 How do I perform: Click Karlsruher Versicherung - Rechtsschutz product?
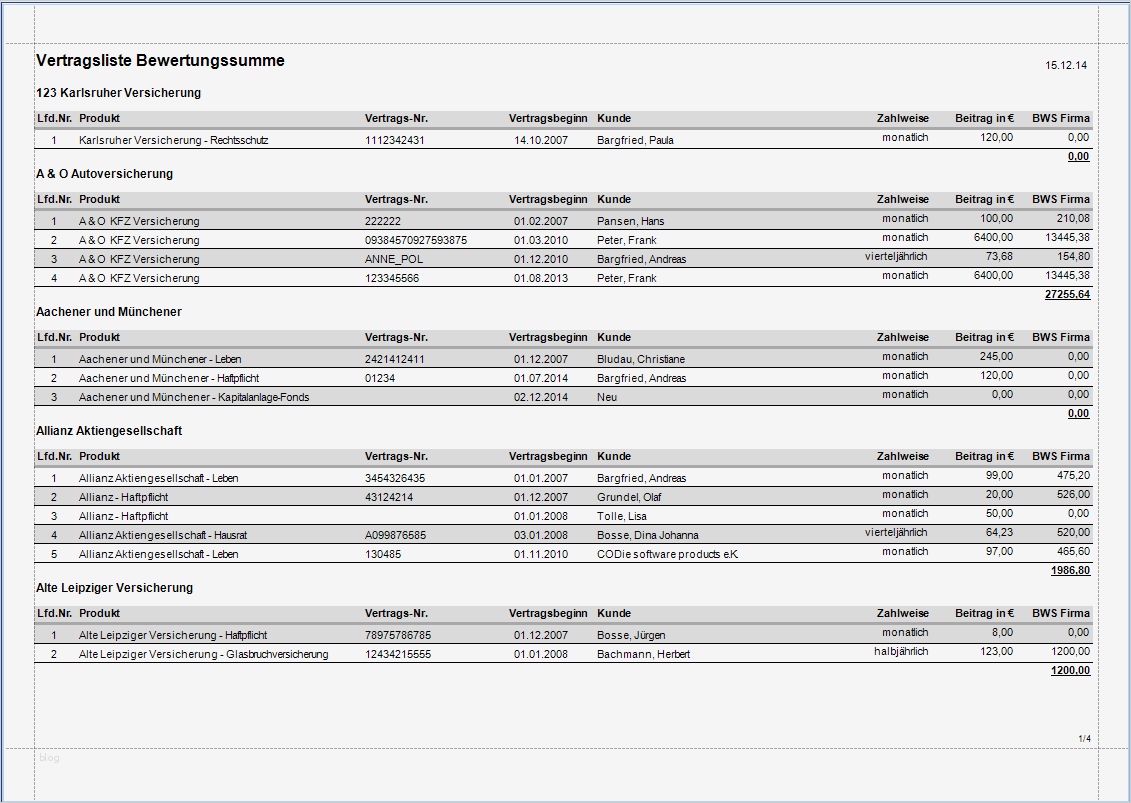pos(174,140)
